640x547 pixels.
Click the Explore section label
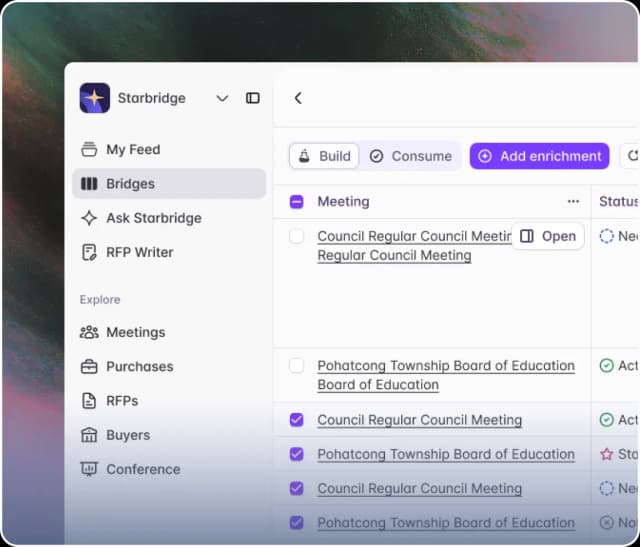[100, 300]
